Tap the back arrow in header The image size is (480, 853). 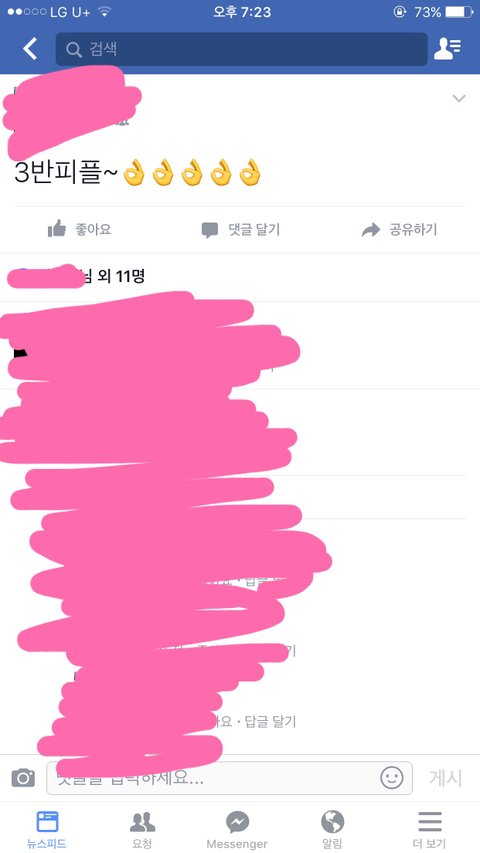tap(30, 49)
